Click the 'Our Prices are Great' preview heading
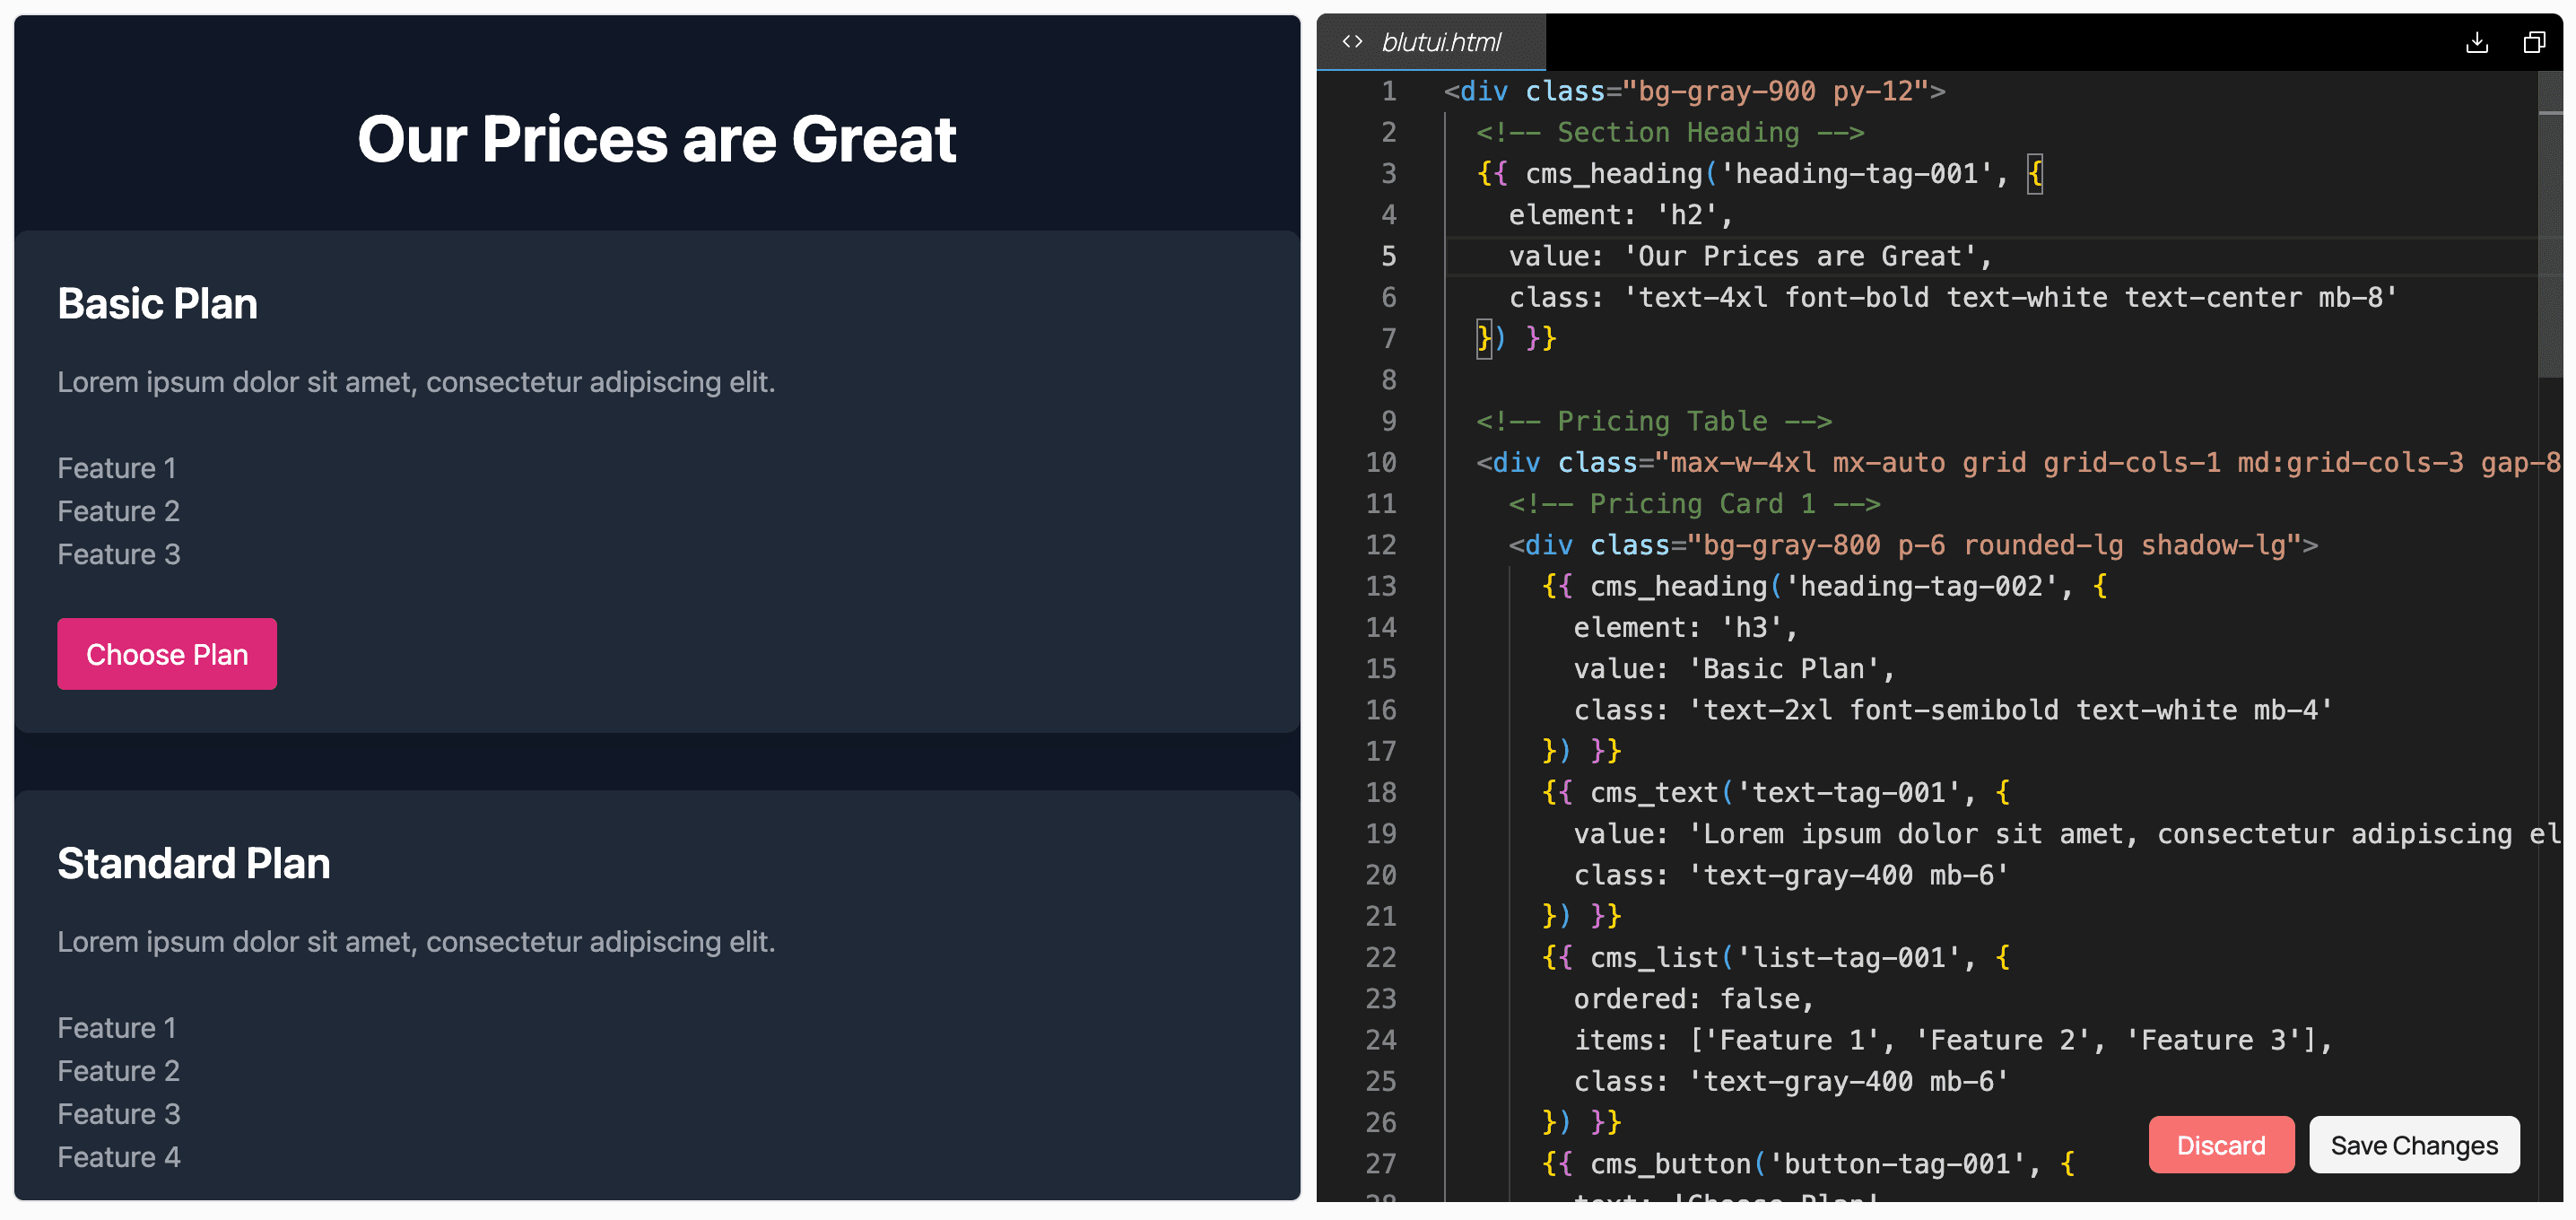The height and width of the screenshot is (1220, 2576). point(657,139)
